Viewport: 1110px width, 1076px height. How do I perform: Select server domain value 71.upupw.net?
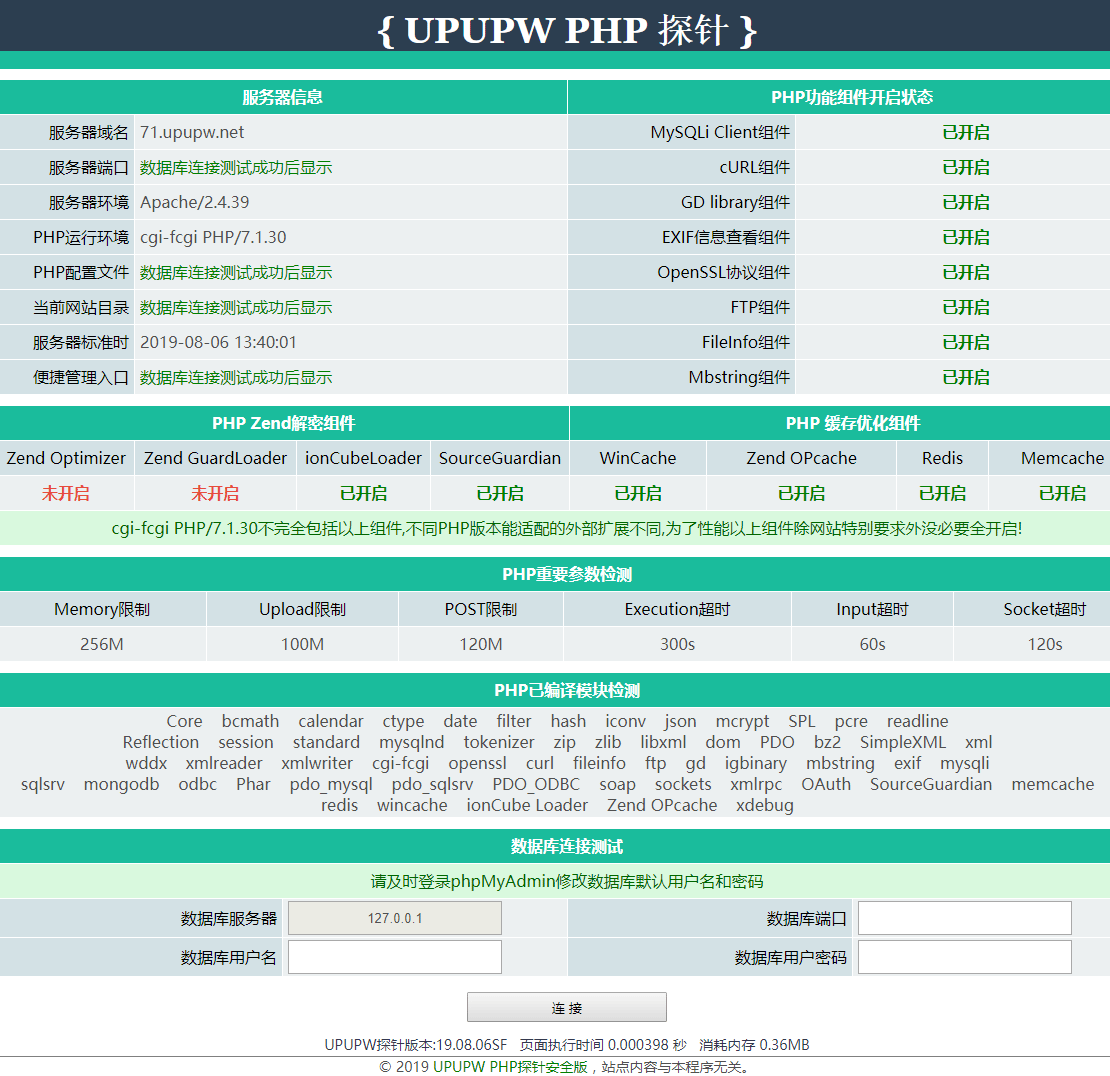(x=192, y=132)
